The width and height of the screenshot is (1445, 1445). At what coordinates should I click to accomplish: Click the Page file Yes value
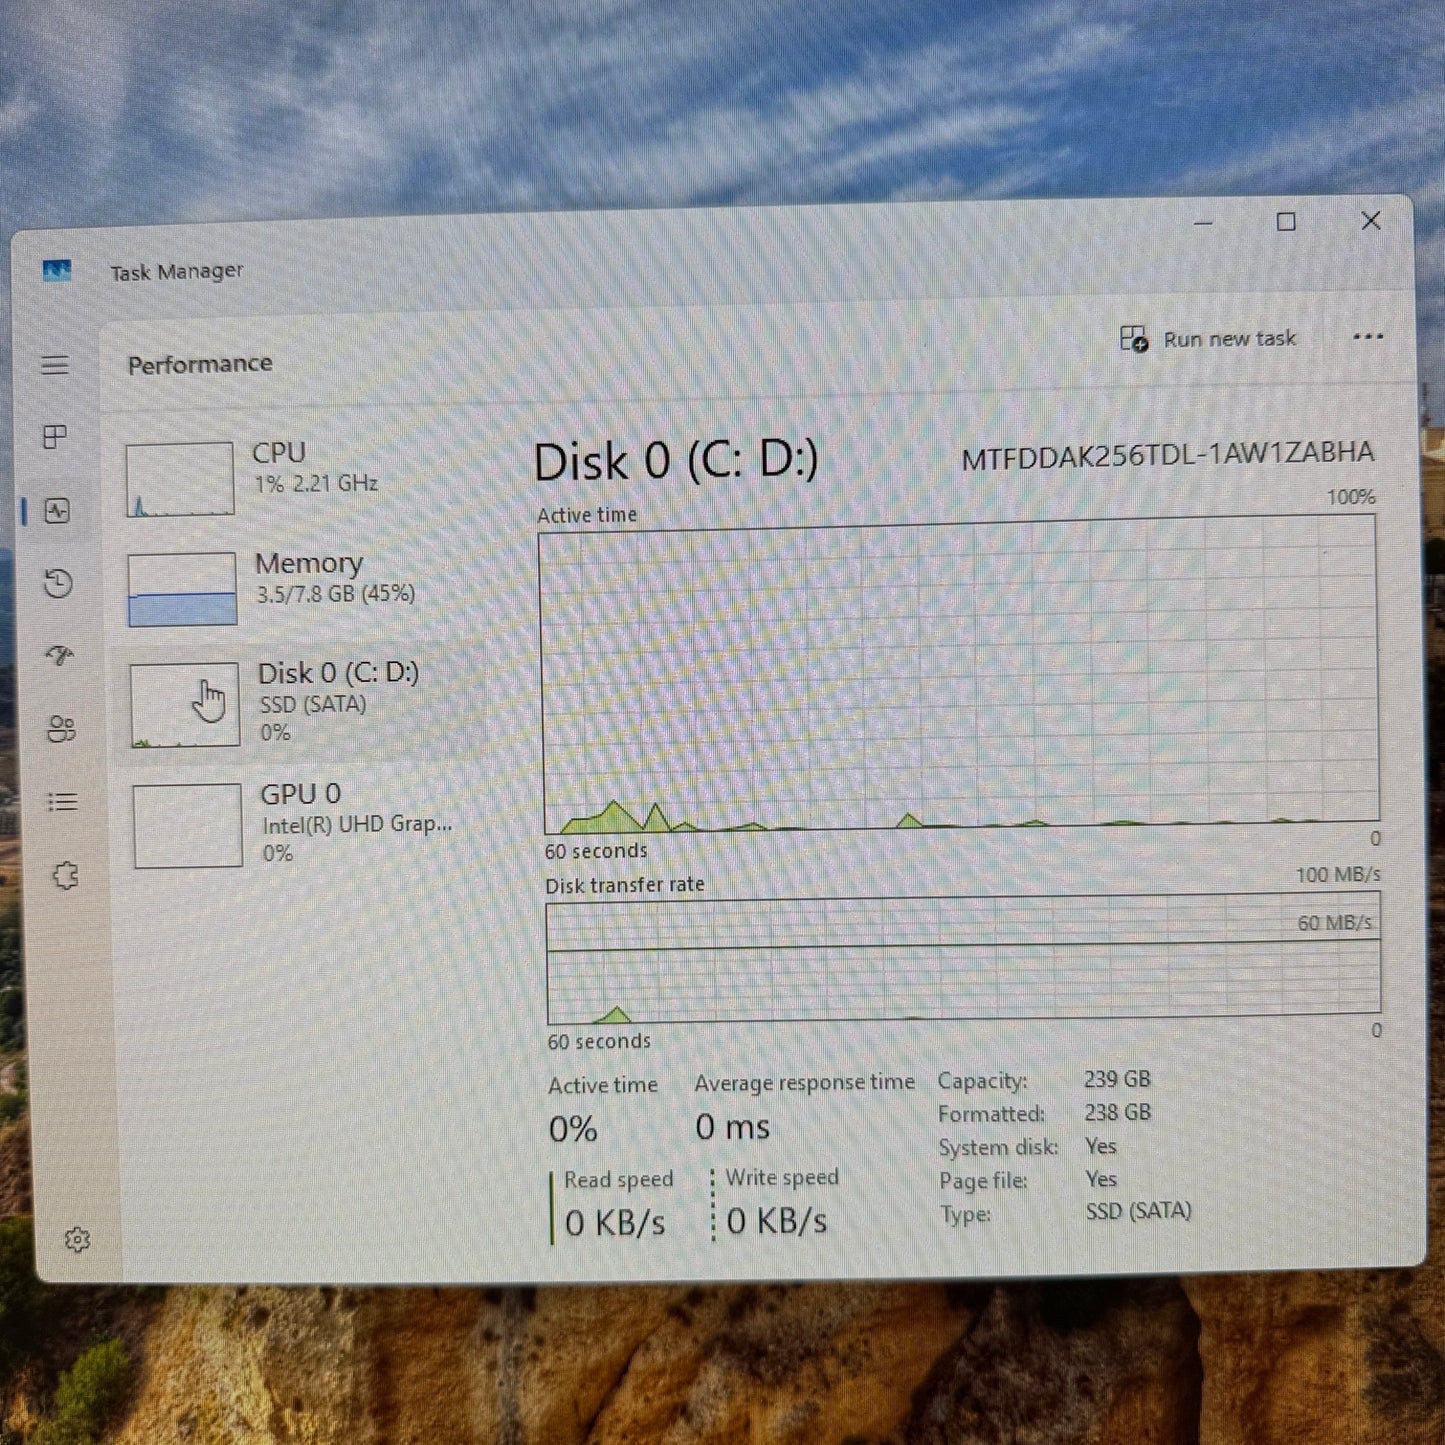coord(1102,1179)
